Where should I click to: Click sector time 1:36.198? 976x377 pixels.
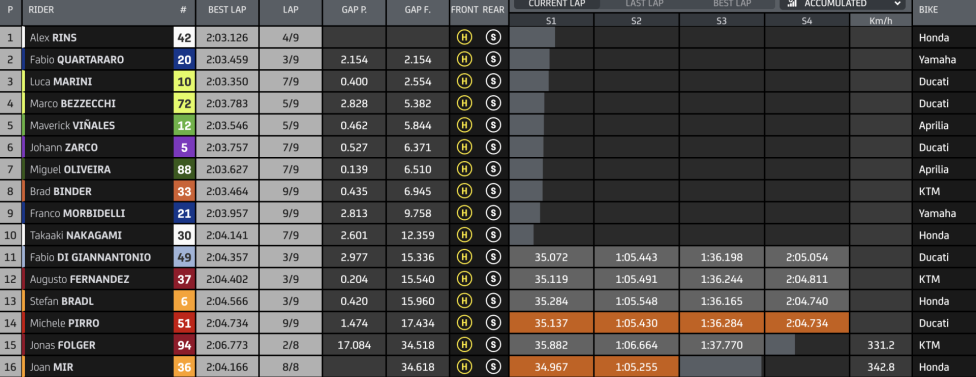point(721,257)
